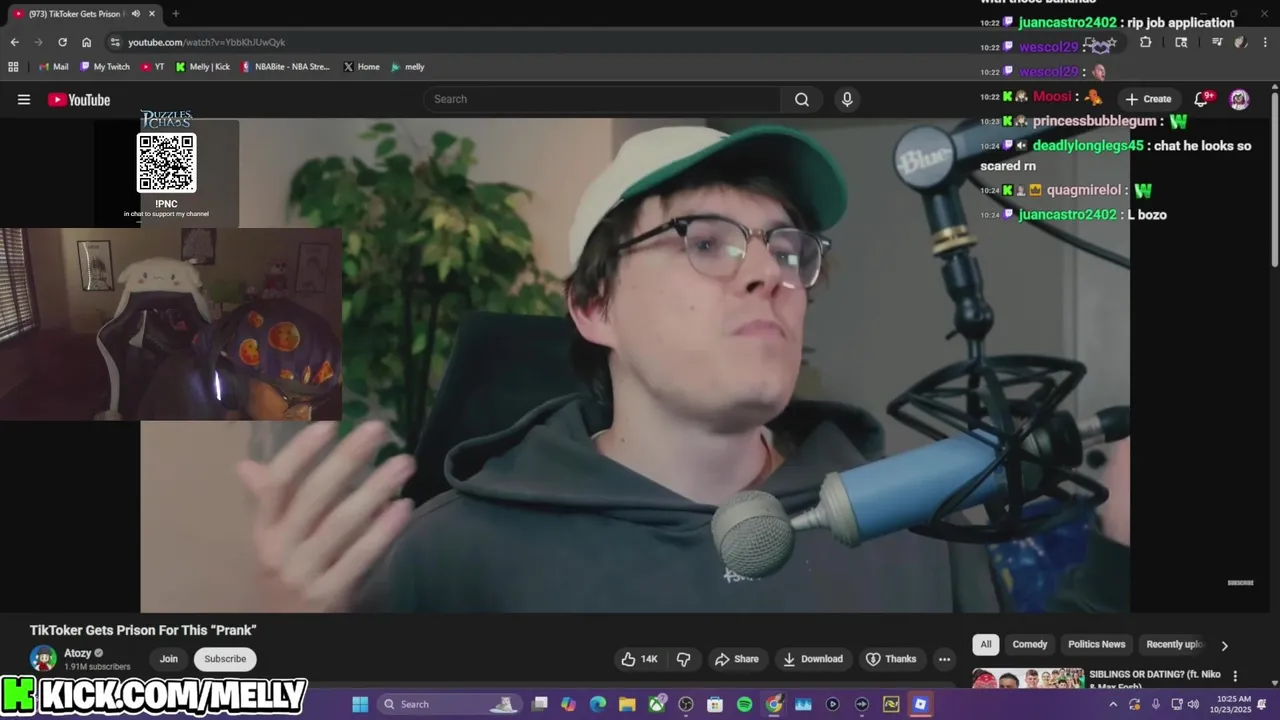Image resolution: width=1280 pixels, height=720 pixels.
Task: Open the YouTube hamburger guide menu
Action: [24, 99]
